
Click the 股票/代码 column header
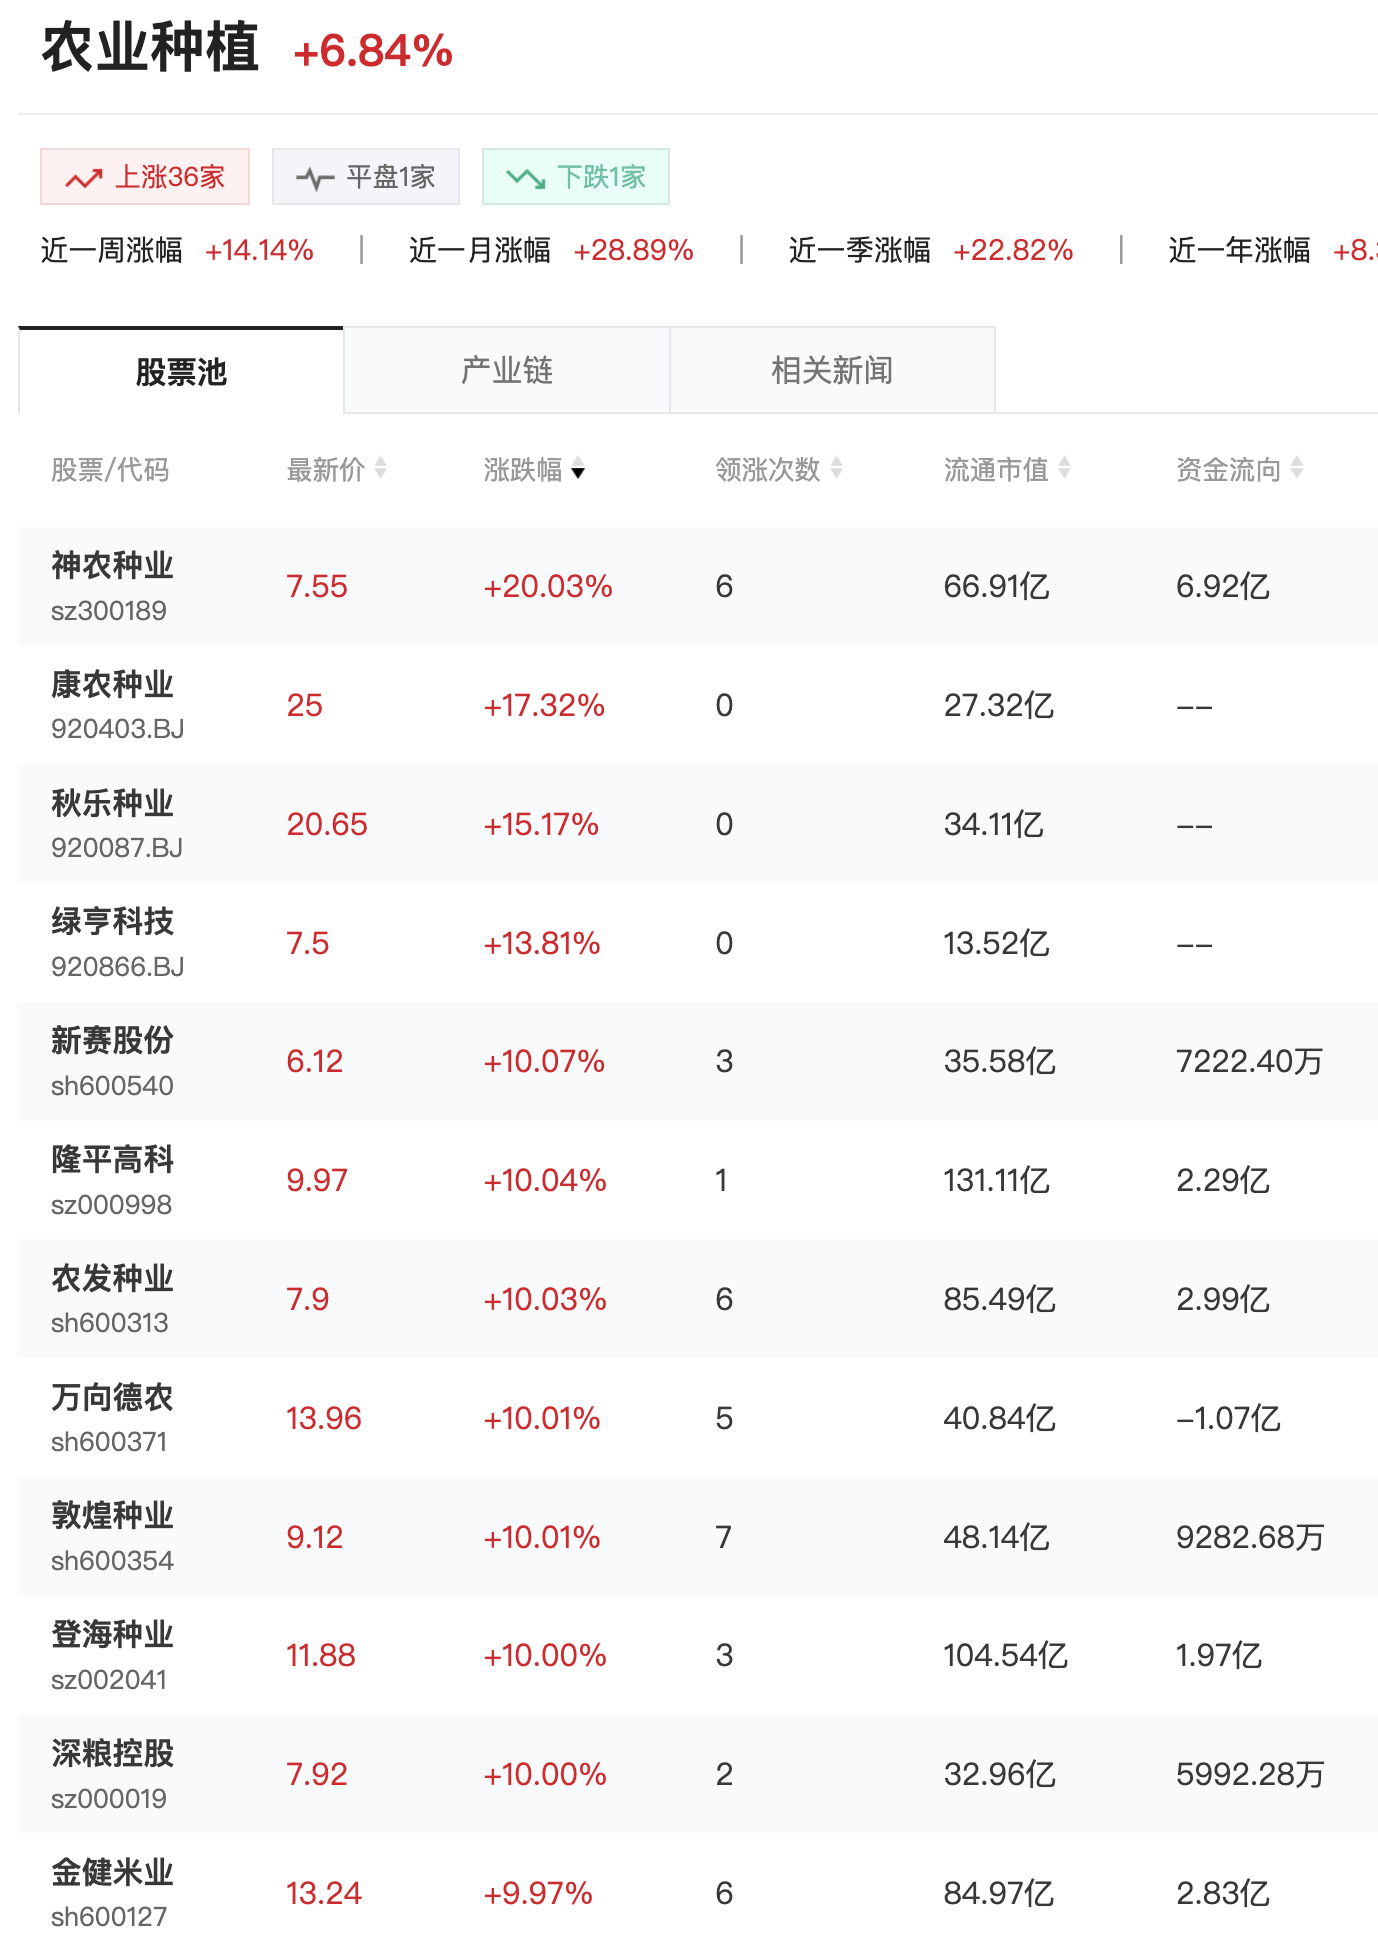pyautogui.click(x=110, y=469)
